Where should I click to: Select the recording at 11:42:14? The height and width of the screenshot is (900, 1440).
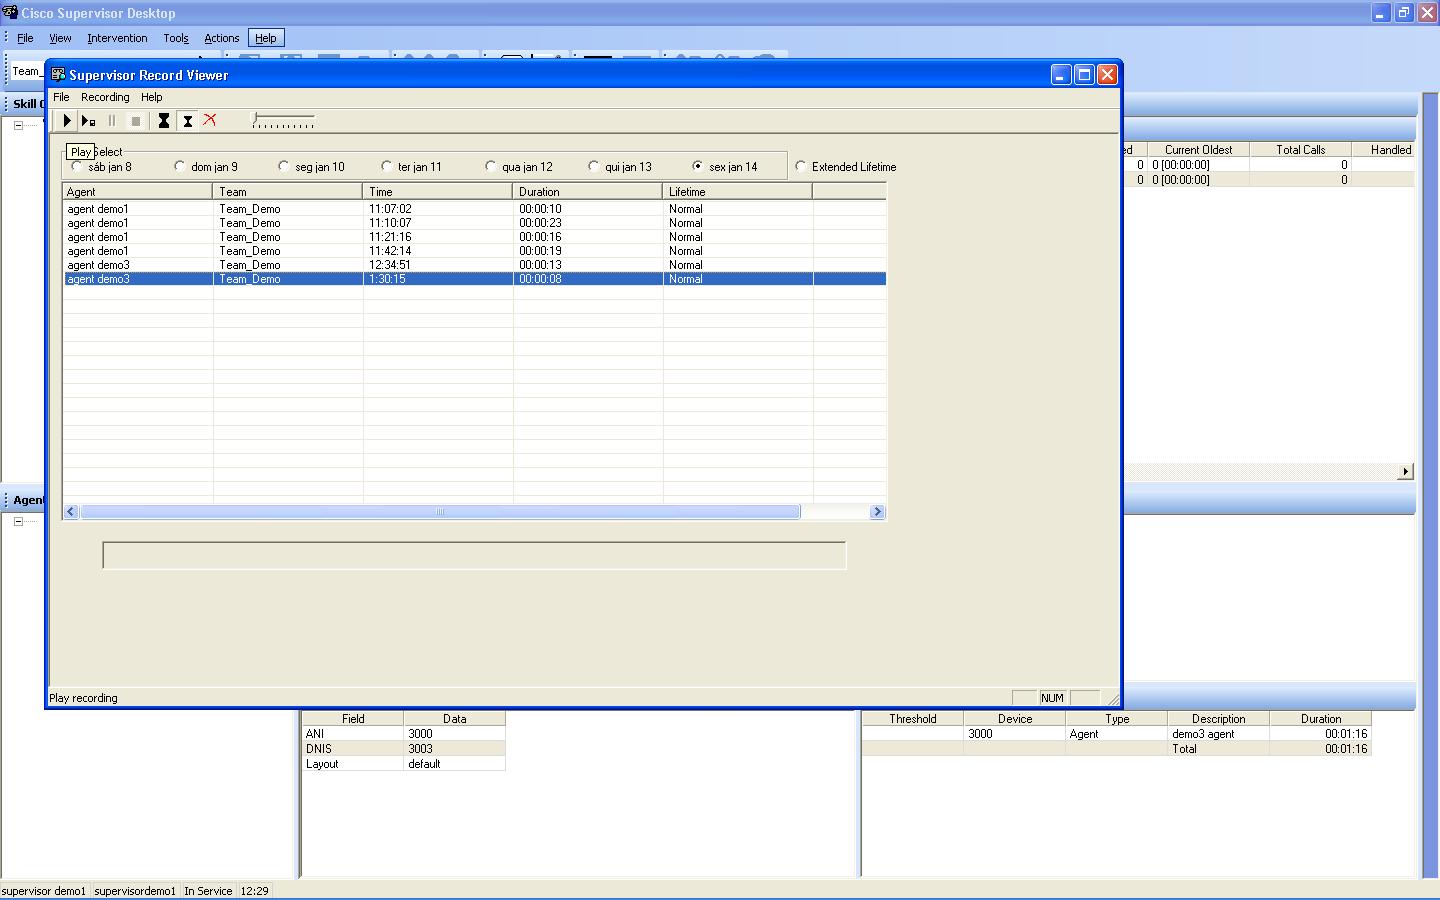475,251
